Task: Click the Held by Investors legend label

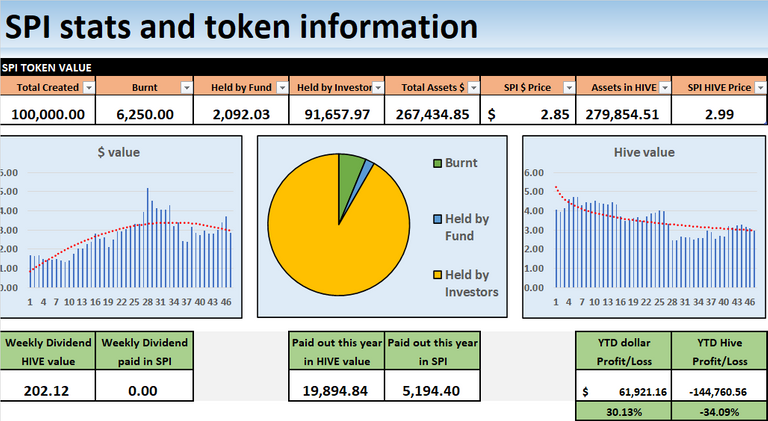Action: pos(471,283)
